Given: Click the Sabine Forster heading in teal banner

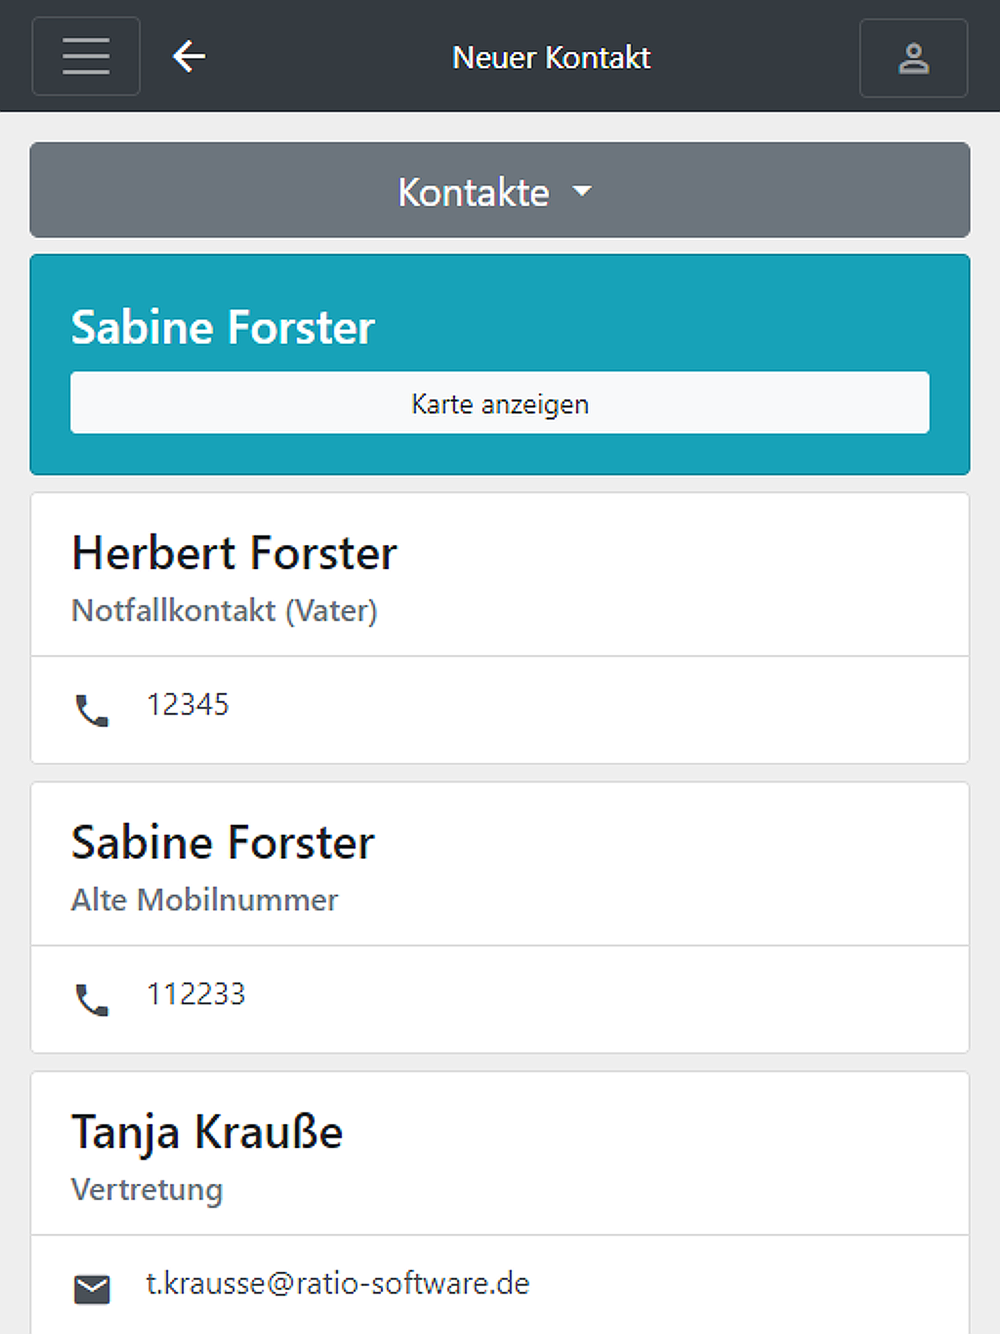Looking at the screenshot, I should (223, 327).
